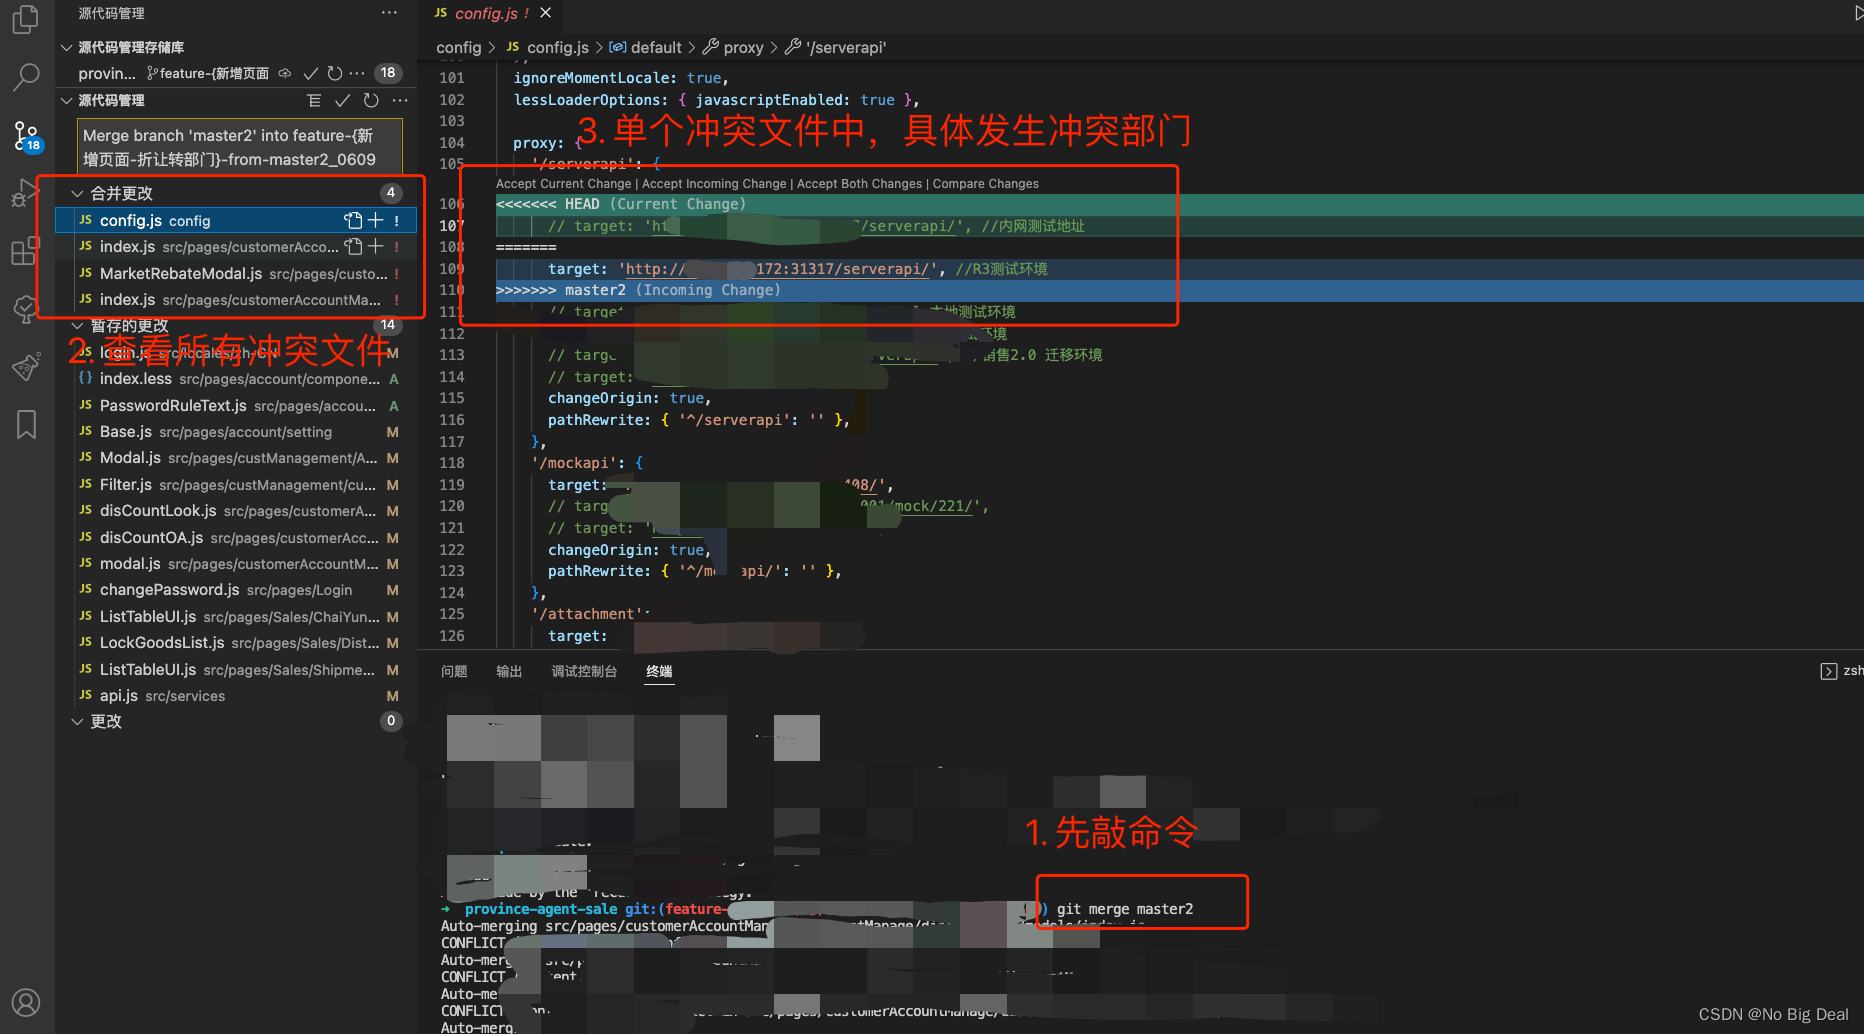The image size is (1864, 1034).
Task: Open the Run and Debug view
Action: 26,193
